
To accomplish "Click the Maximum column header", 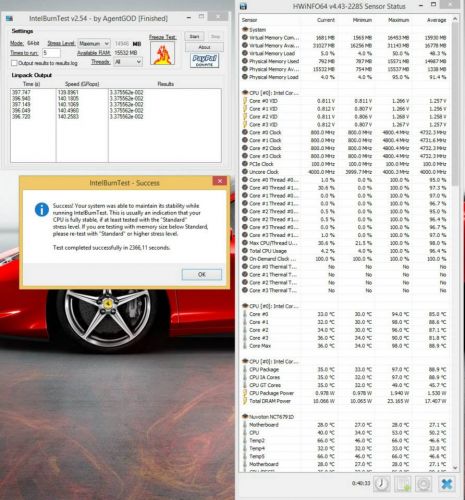I will coord(399,20).
